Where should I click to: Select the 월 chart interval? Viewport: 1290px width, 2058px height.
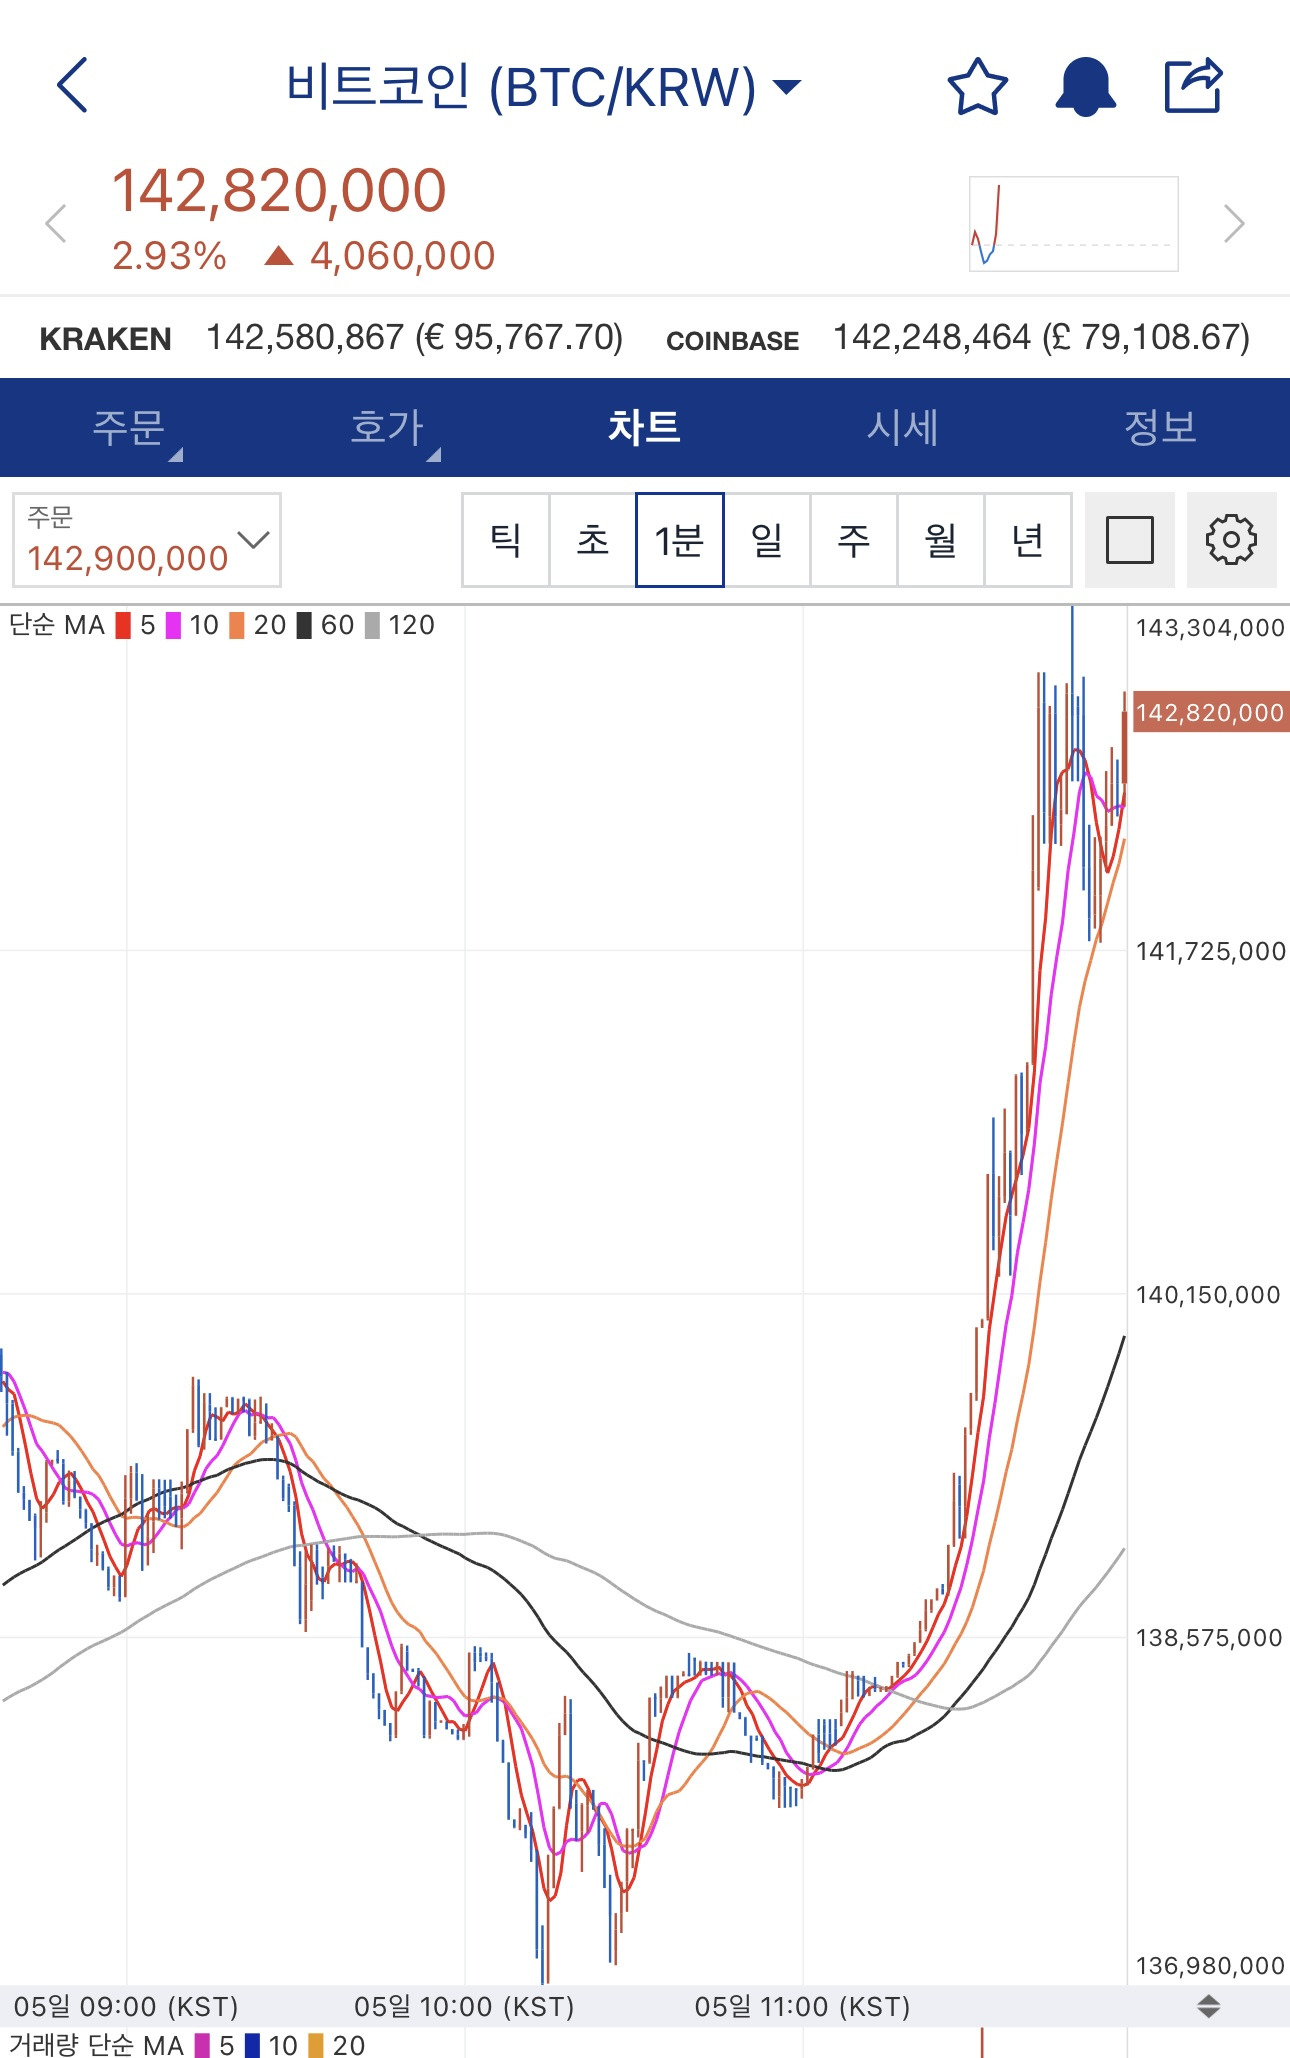point(941,540)
